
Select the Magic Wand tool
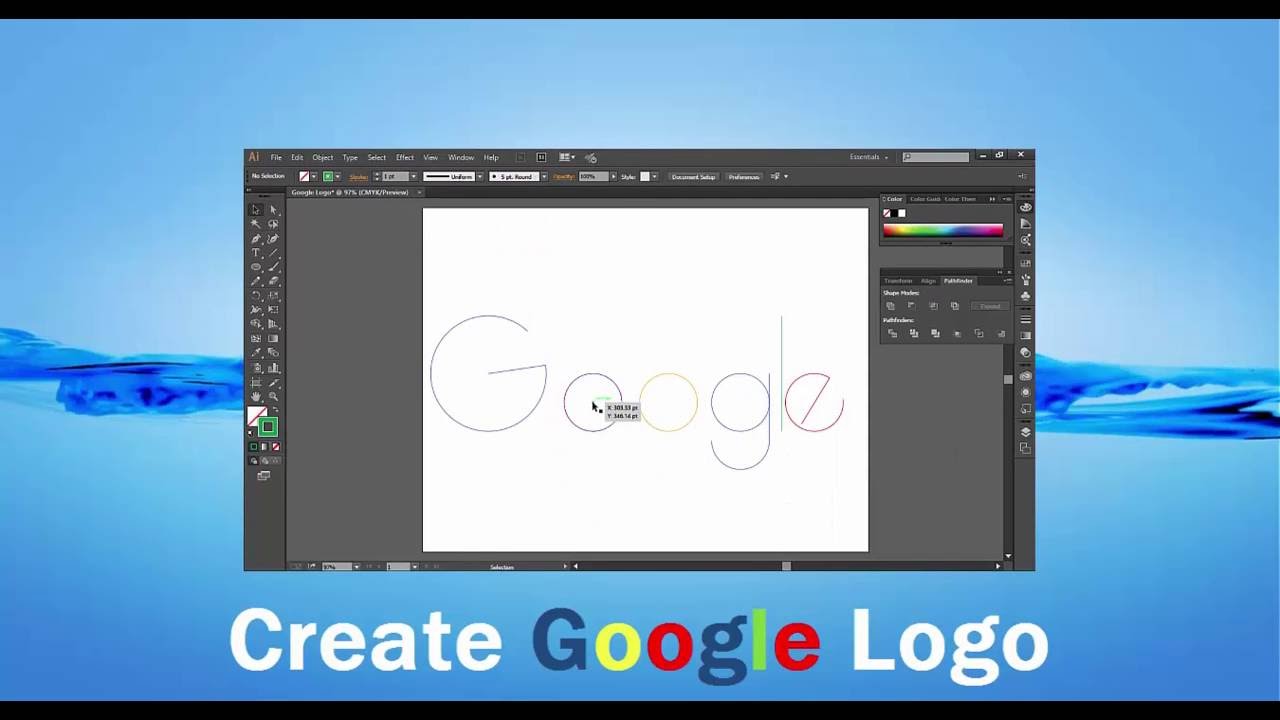pyautogui.click(x=256, y=224)
